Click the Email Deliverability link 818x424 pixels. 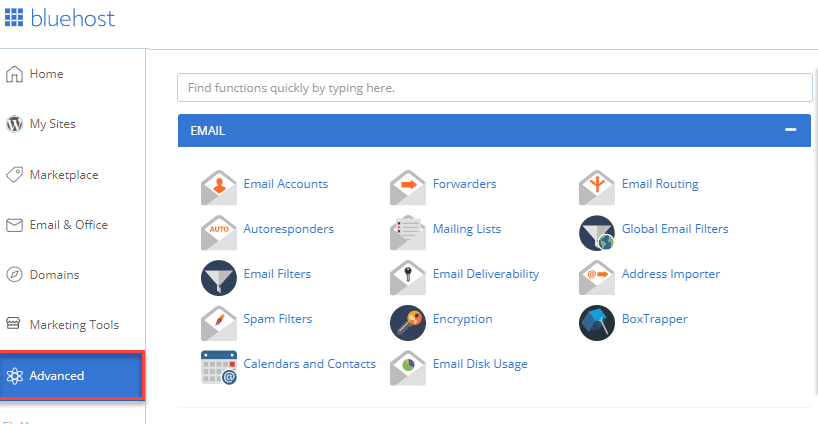pyautogui.click(x=486, y=274)
